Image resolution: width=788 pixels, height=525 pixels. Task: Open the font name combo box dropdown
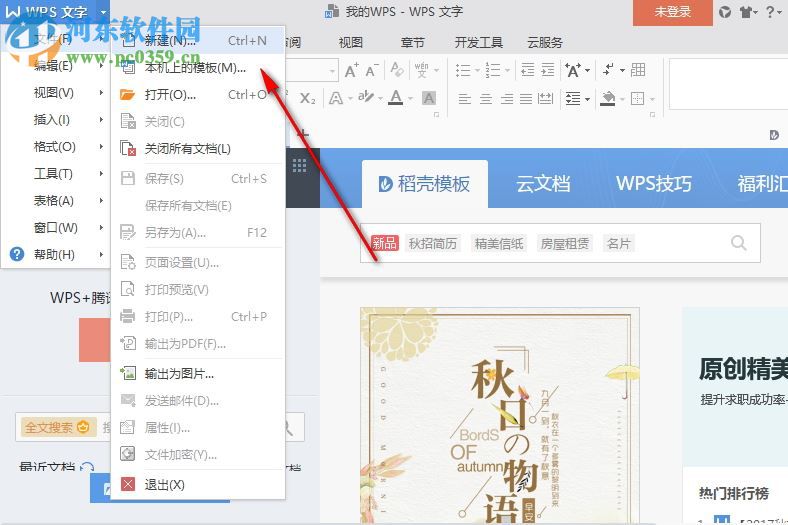pyautogui.click(x=332, y=70)
